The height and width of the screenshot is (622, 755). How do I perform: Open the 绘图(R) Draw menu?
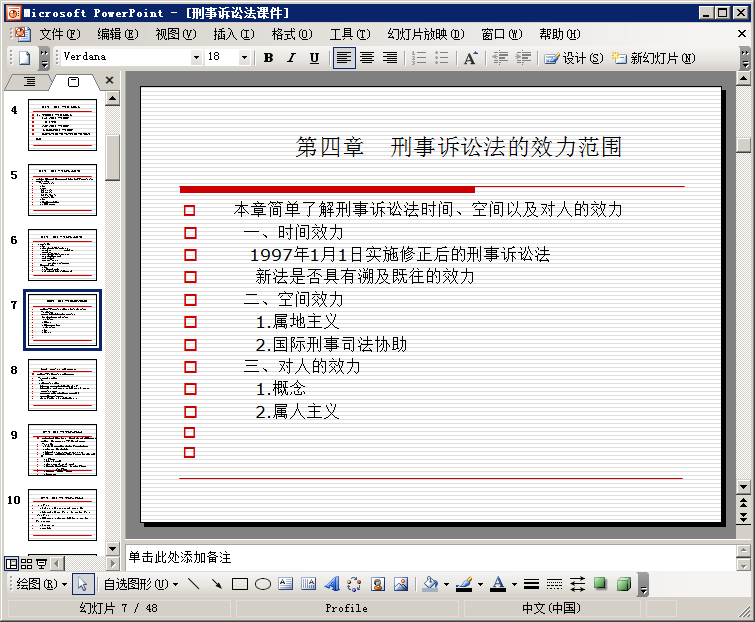41,584
